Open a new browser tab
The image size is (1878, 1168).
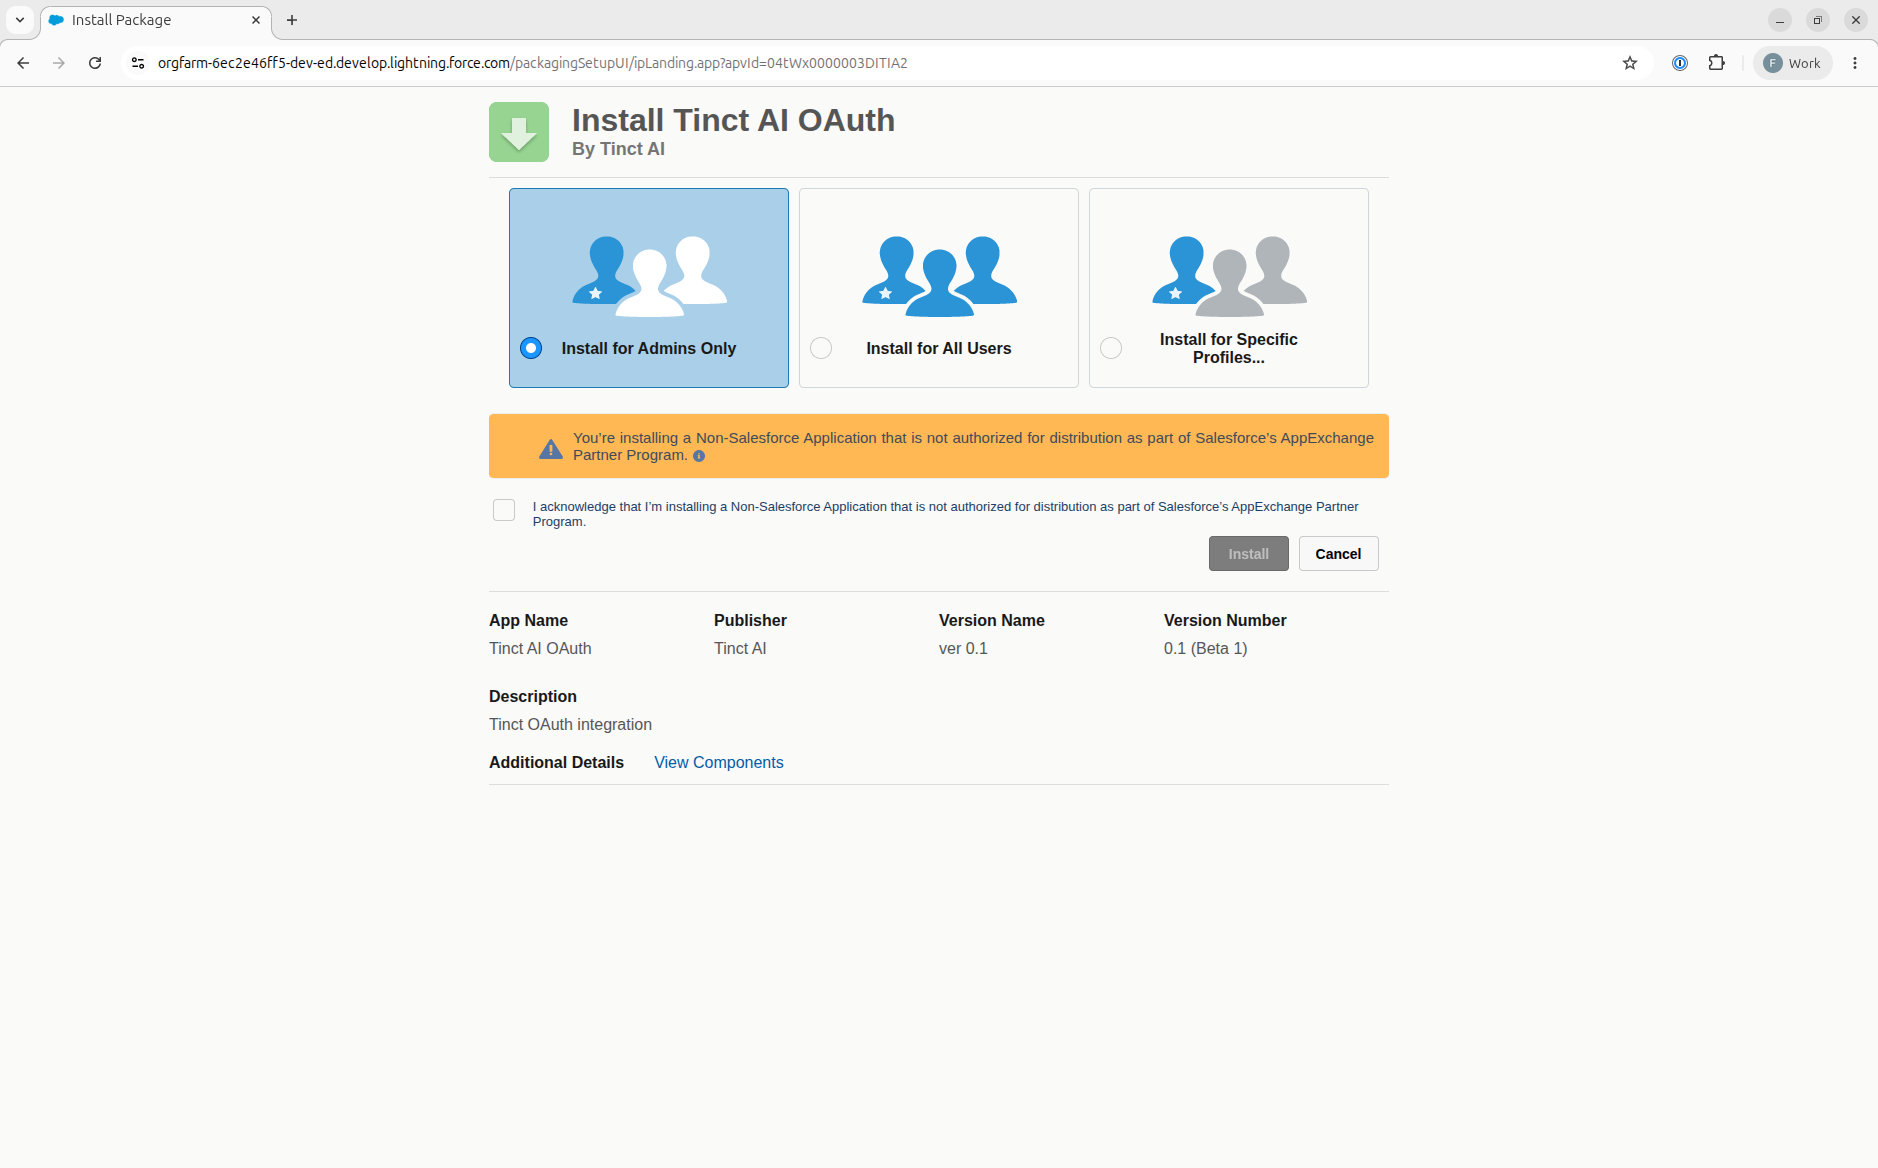click(292, 20)
